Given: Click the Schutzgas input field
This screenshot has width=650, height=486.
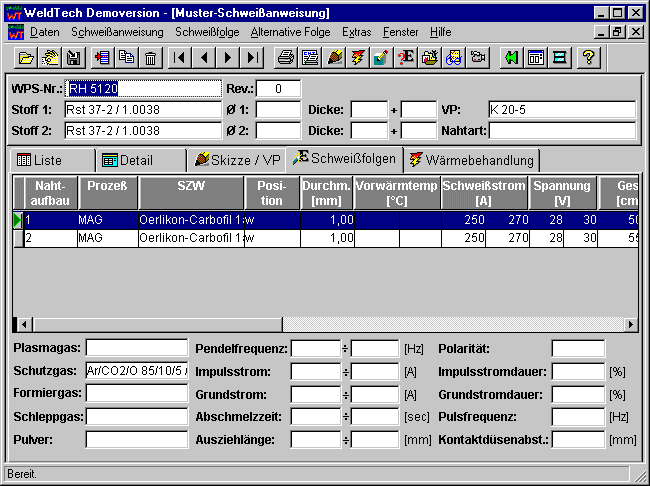Looking at the screenshot, I should [x=137, y=370].
